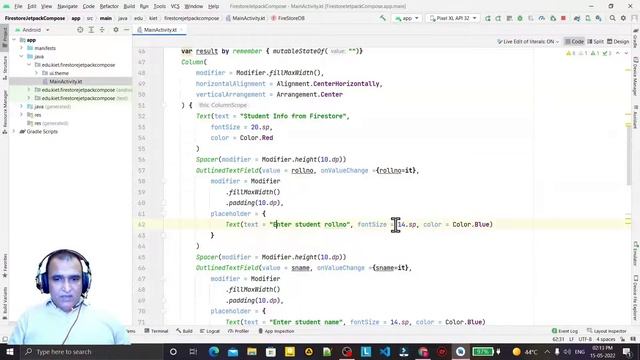Toggle the Emulator sidebar button
640x360 pixels.
click(636, 253)
